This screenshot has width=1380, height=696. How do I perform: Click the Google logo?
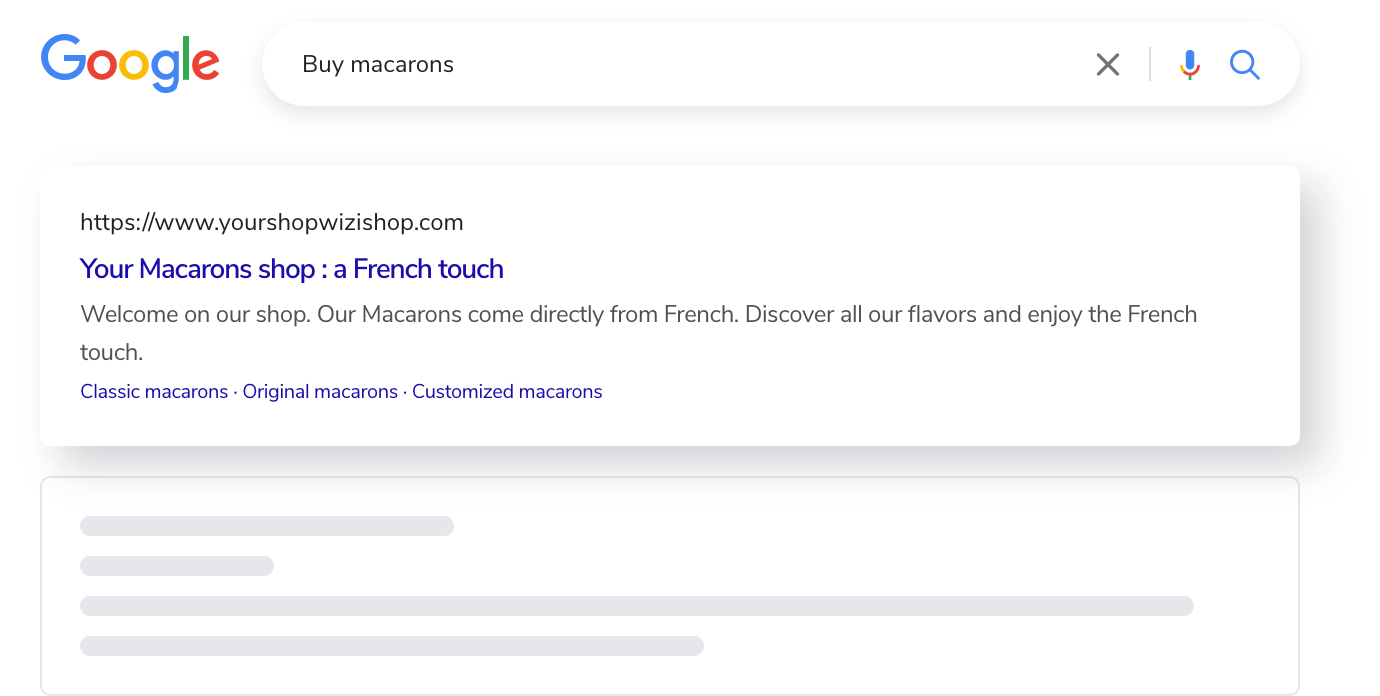130,62
